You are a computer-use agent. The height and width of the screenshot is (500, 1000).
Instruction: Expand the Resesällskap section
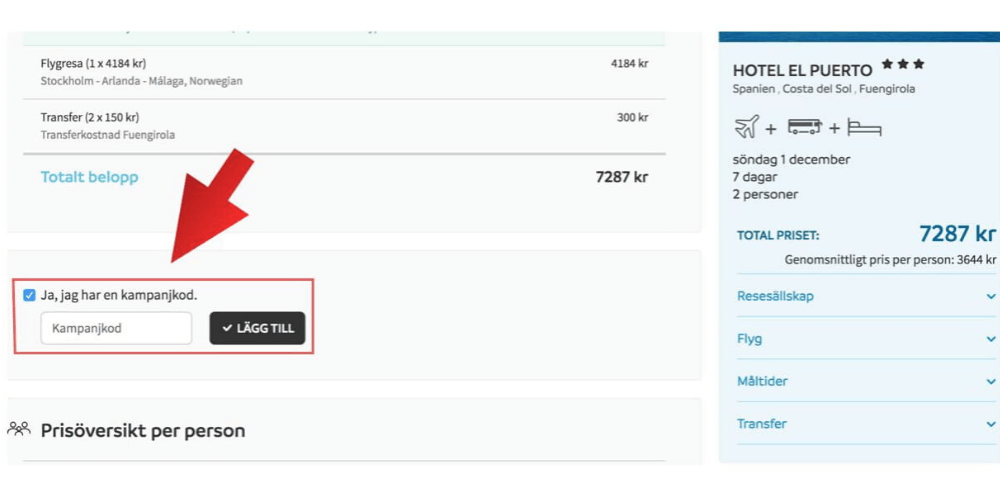pos(866,296)
